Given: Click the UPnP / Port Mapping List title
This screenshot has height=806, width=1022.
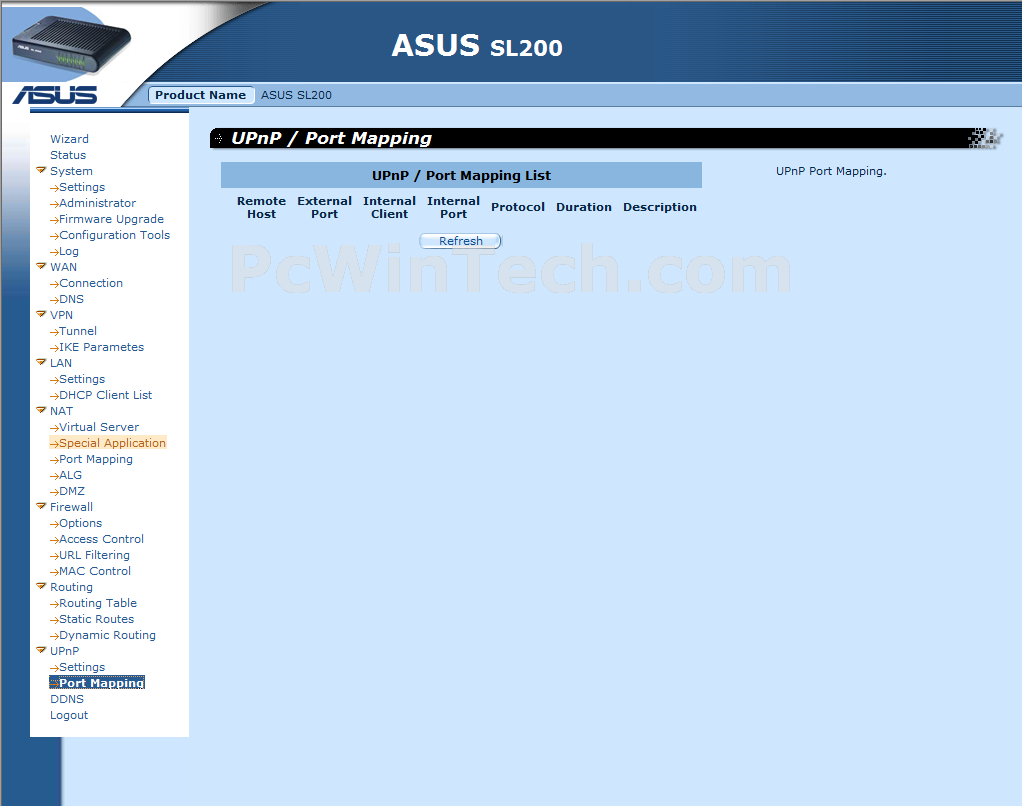Looking at the screenshot, I should (x=461, y=175).
